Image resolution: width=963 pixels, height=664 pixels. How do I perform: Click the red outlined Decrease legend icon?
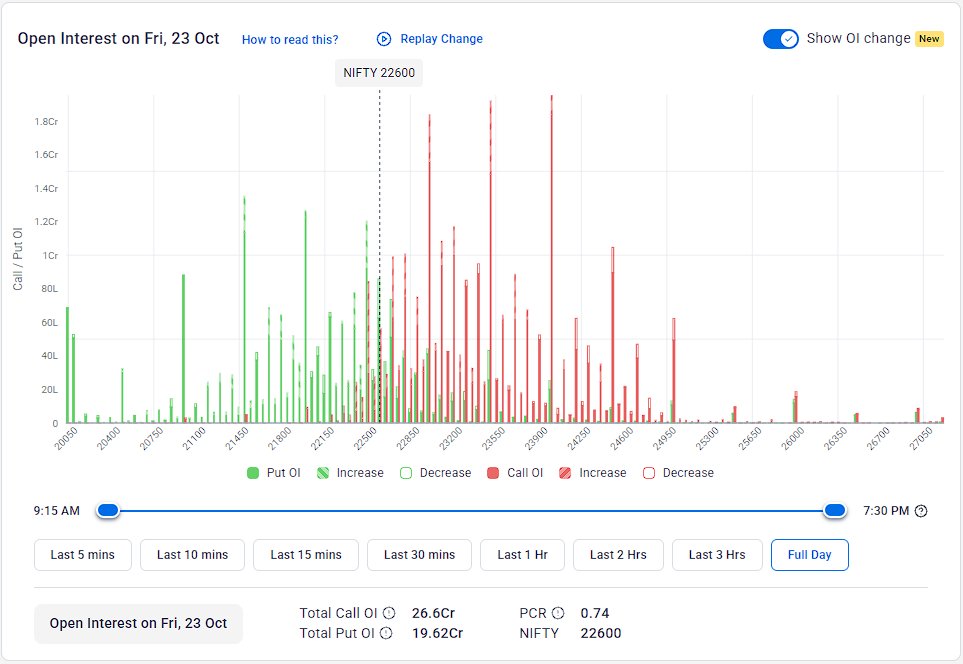(x=649, y=473)
